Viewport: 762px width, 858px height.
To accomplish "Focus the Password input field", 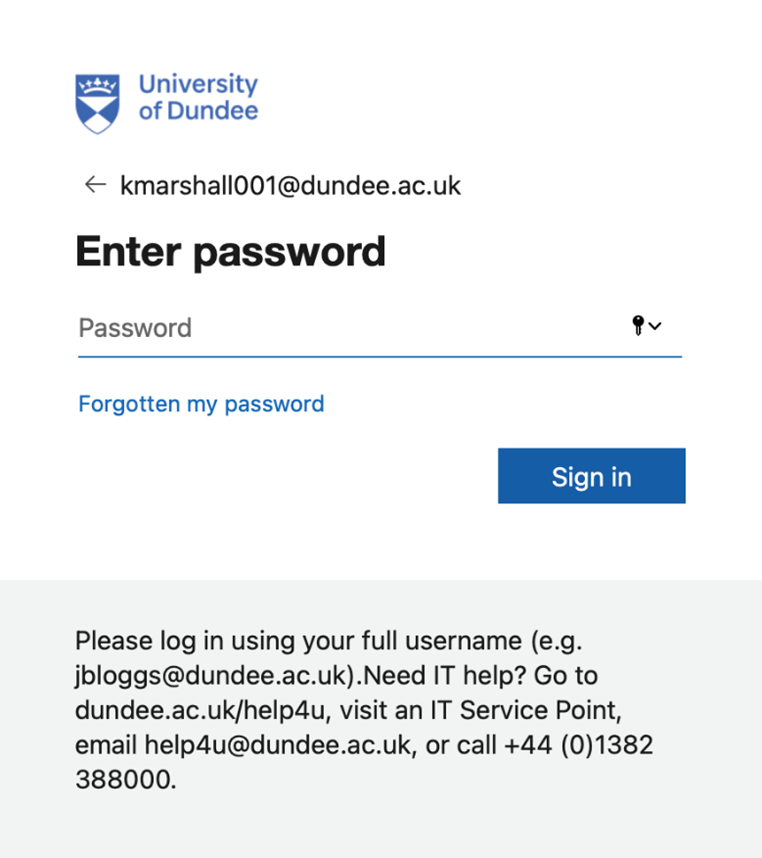I will (380, 328).
